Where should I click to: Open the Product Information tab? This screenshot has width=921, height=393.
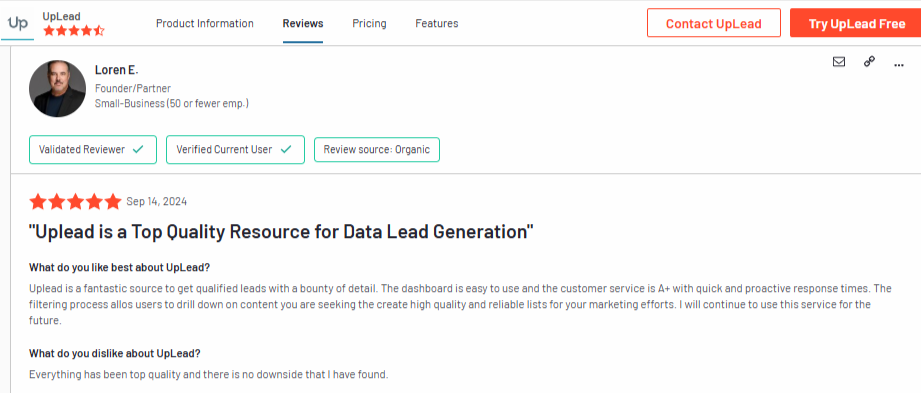204,23
